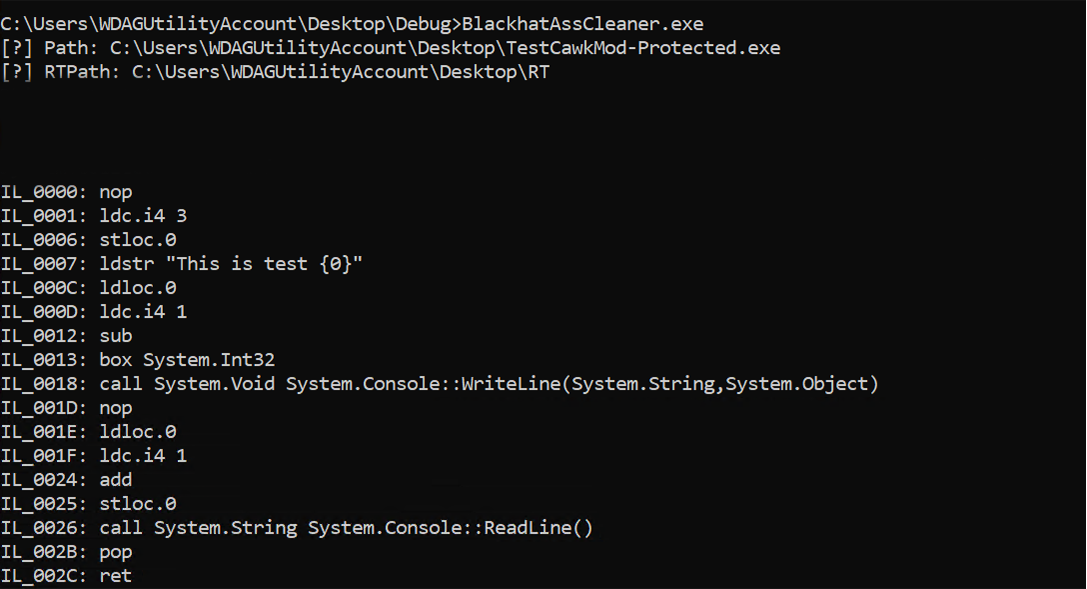This screenshot has height=589, width=1087.
Task: Click the RTPath output line
Action: [x=275, y=72]
